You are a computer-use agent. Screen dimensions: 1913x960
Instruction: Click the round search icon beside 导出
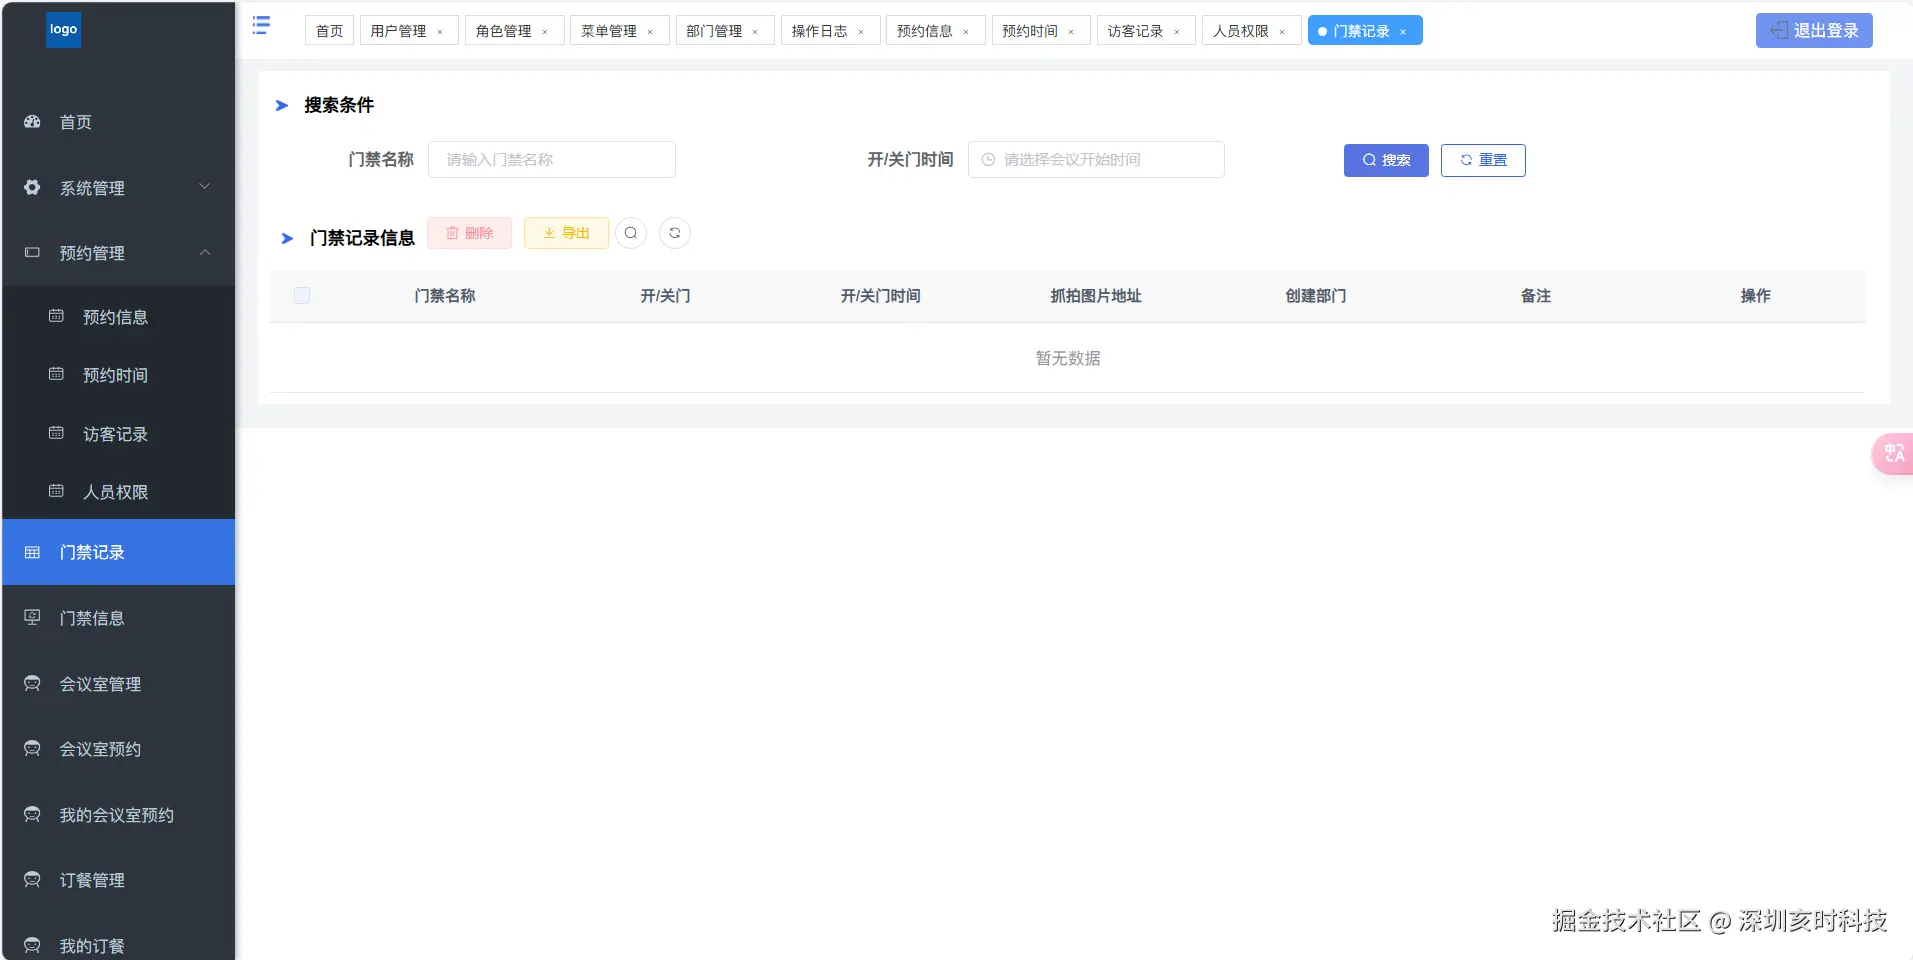coord(631,233)
